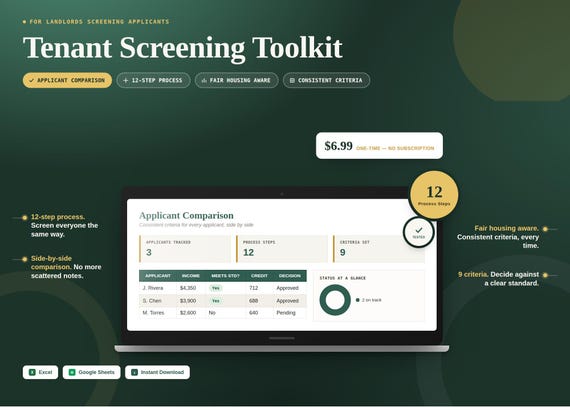
Task: Click the green donut chart
Action: tap(335, 300)
